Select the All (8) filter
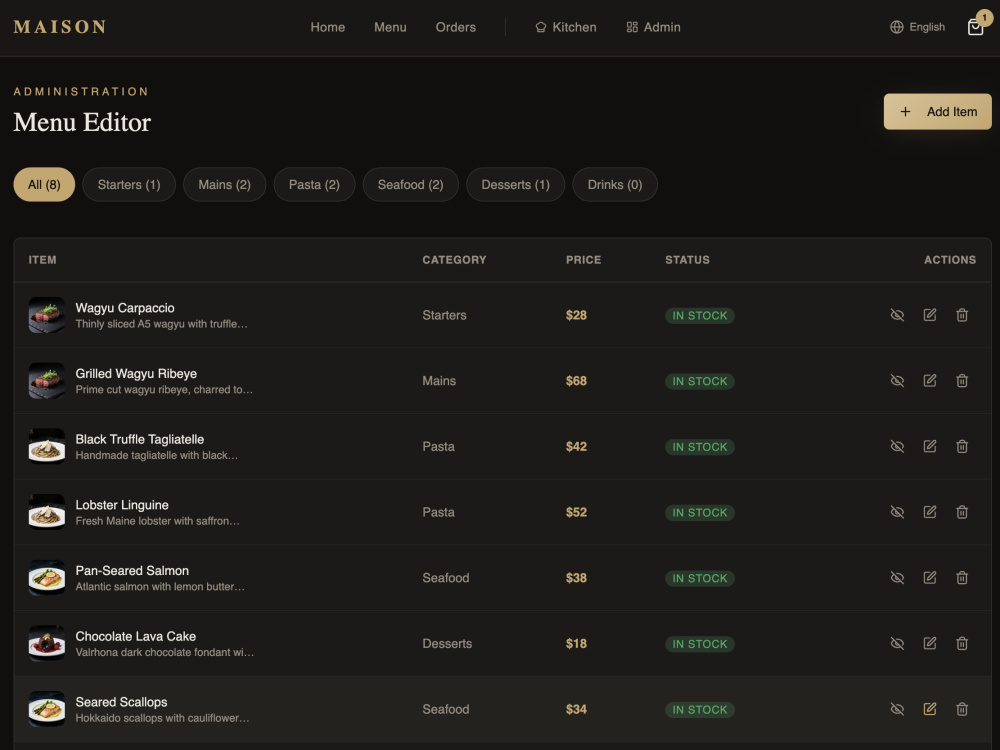The image size is (1000, 750). tap(44, 184)
